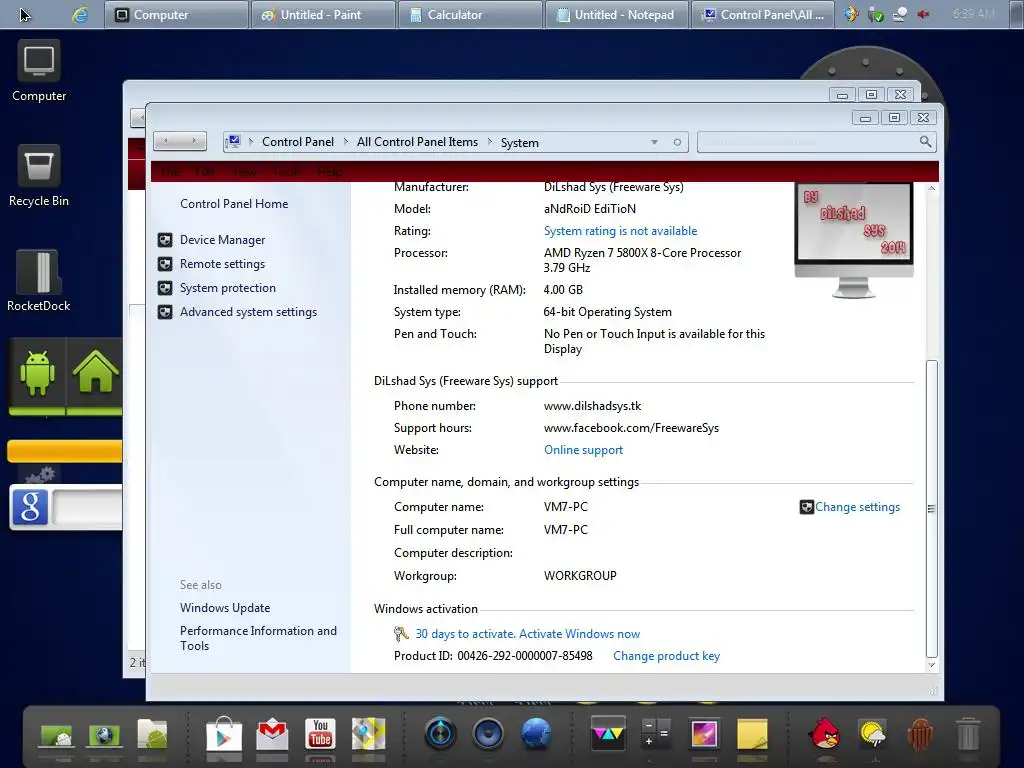Open Gmail icon in the dock

click(272, 734)
